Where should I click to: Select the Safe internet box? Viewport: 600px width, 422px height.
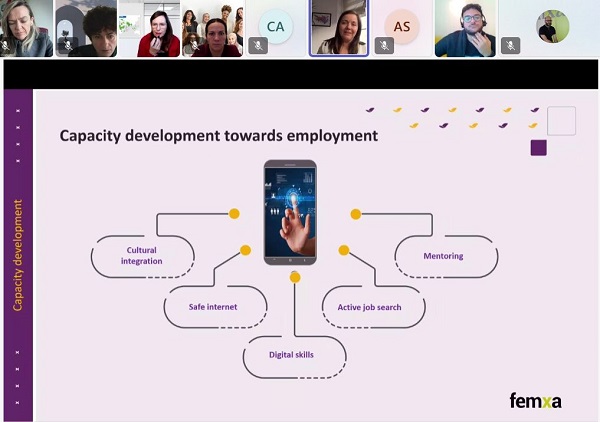213,307
